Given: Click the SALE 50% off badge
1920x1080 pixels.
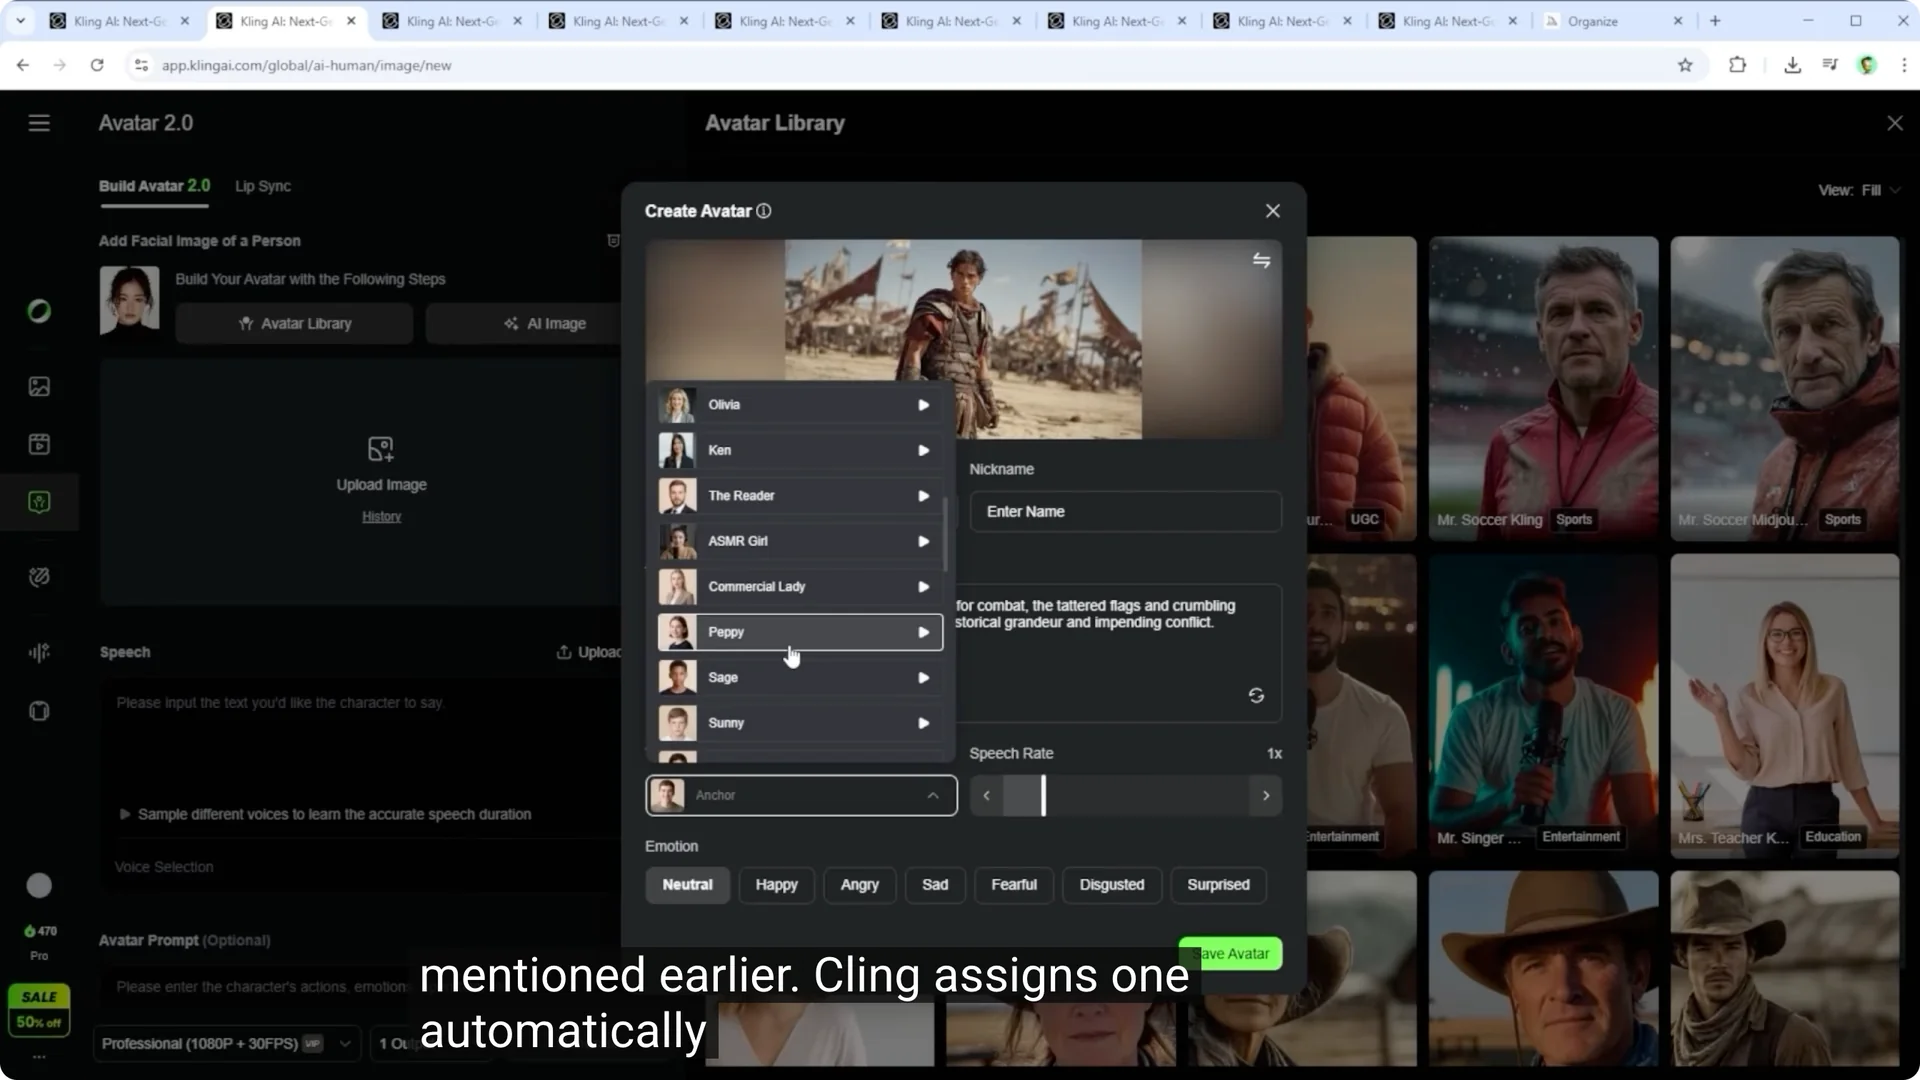Looking at the screenshot, I should pos(39,1010).
